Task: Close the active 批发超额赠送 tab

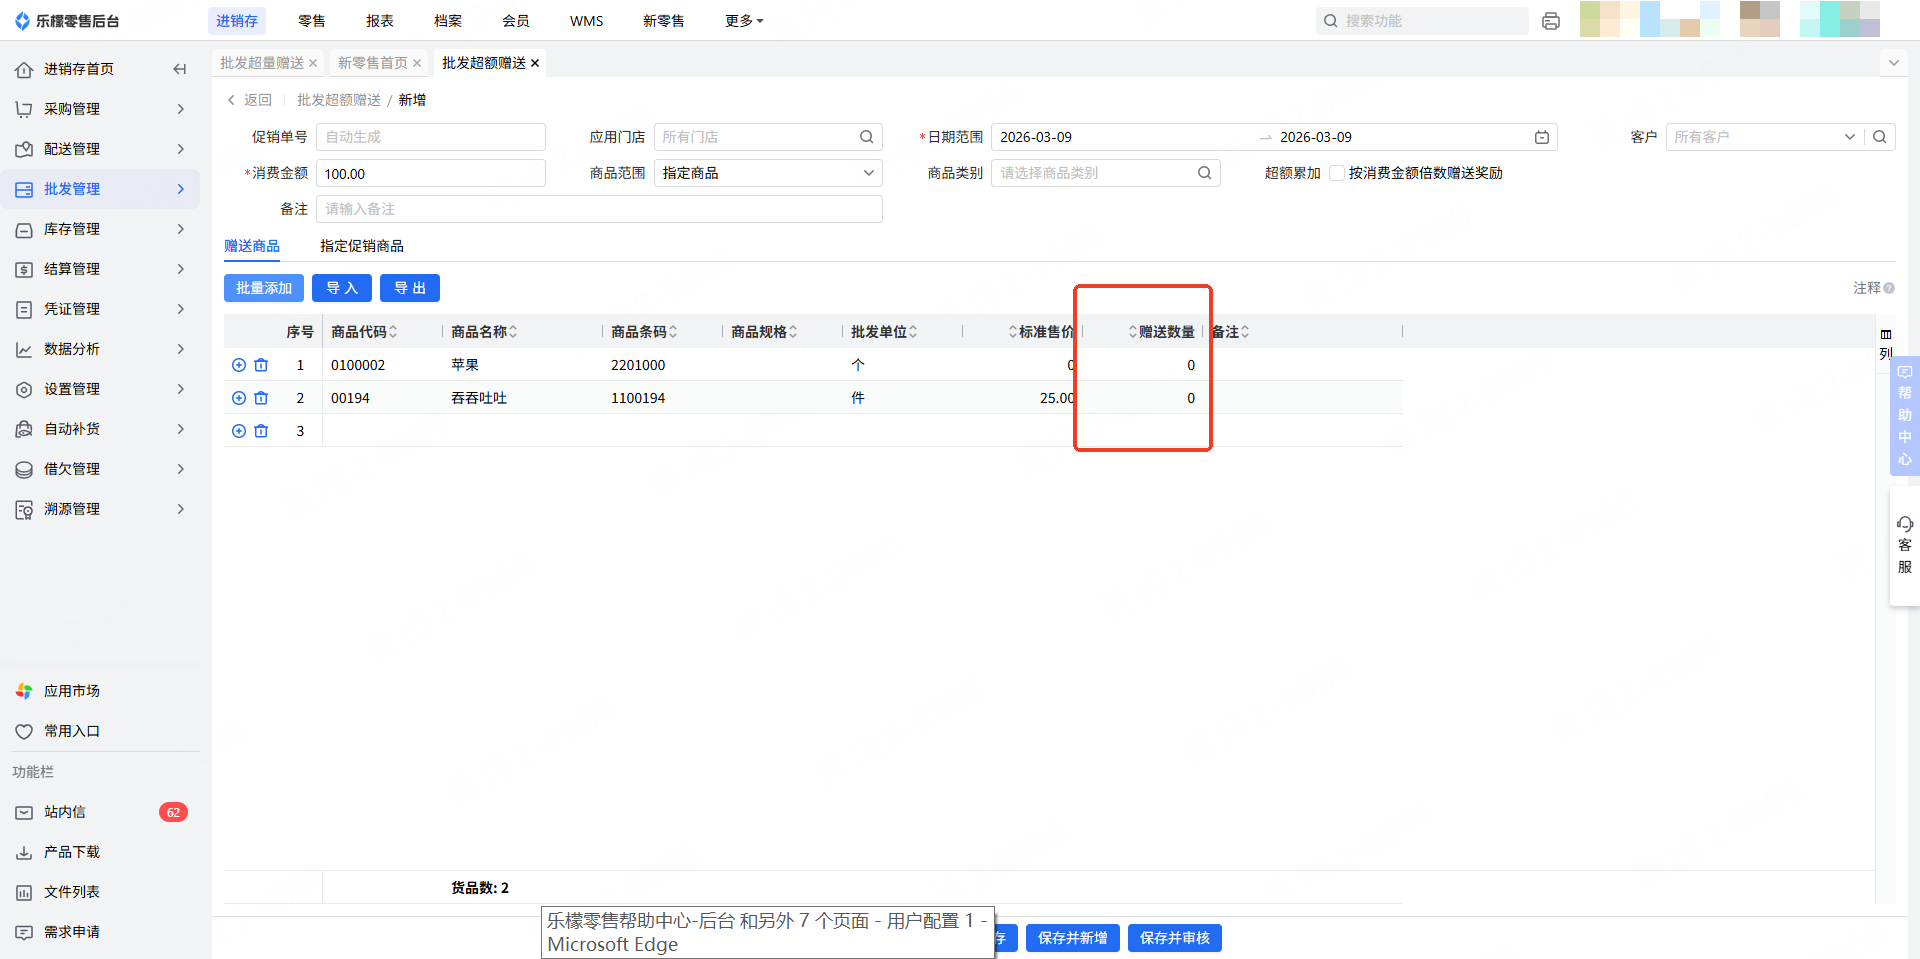Action: [x=535, y=63]
